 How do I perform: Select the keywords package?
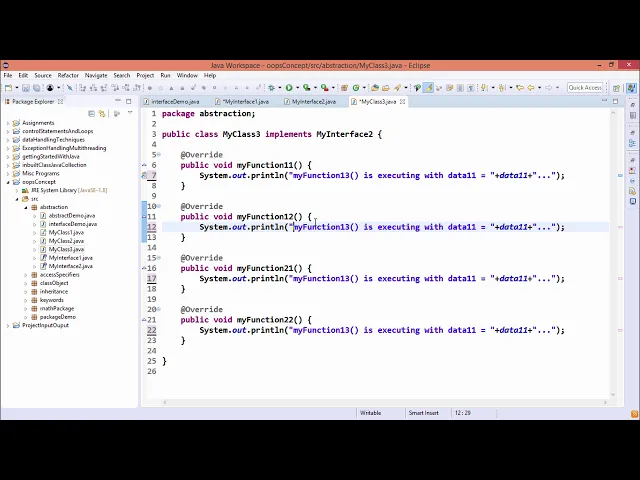[51, 300]
